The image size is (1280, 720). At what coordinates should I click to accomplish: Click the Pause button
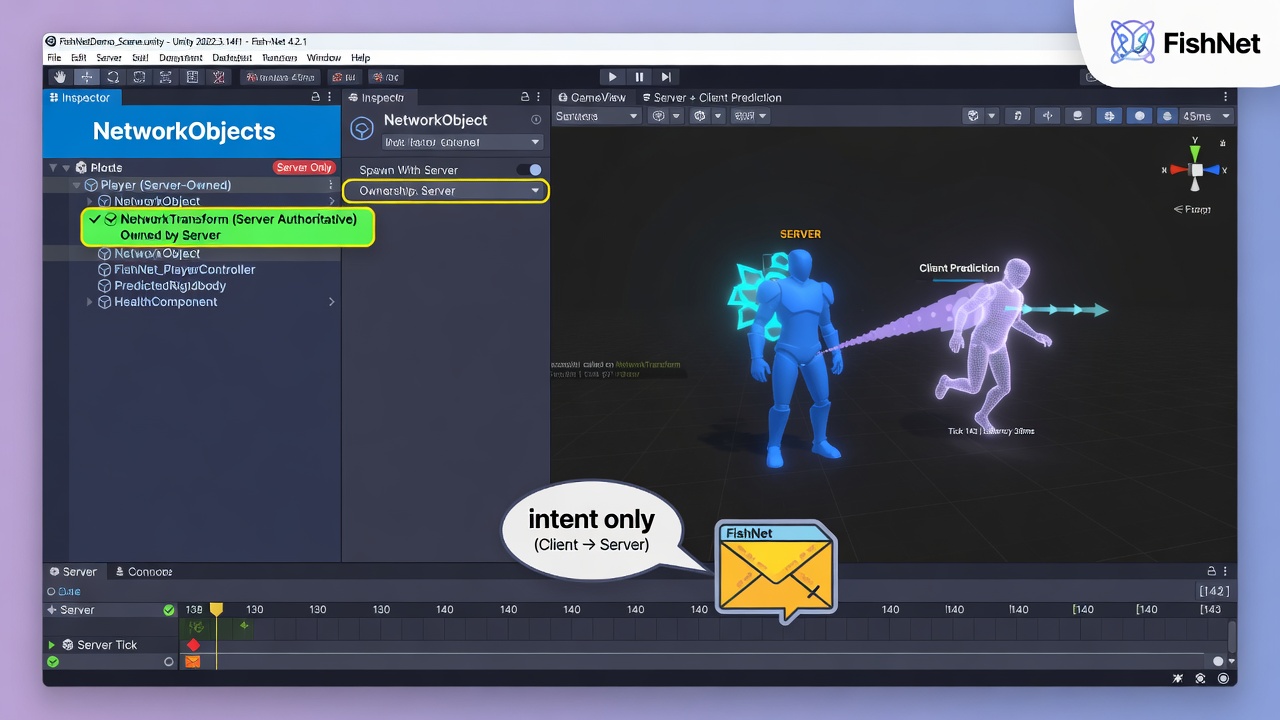click(640, 77)
